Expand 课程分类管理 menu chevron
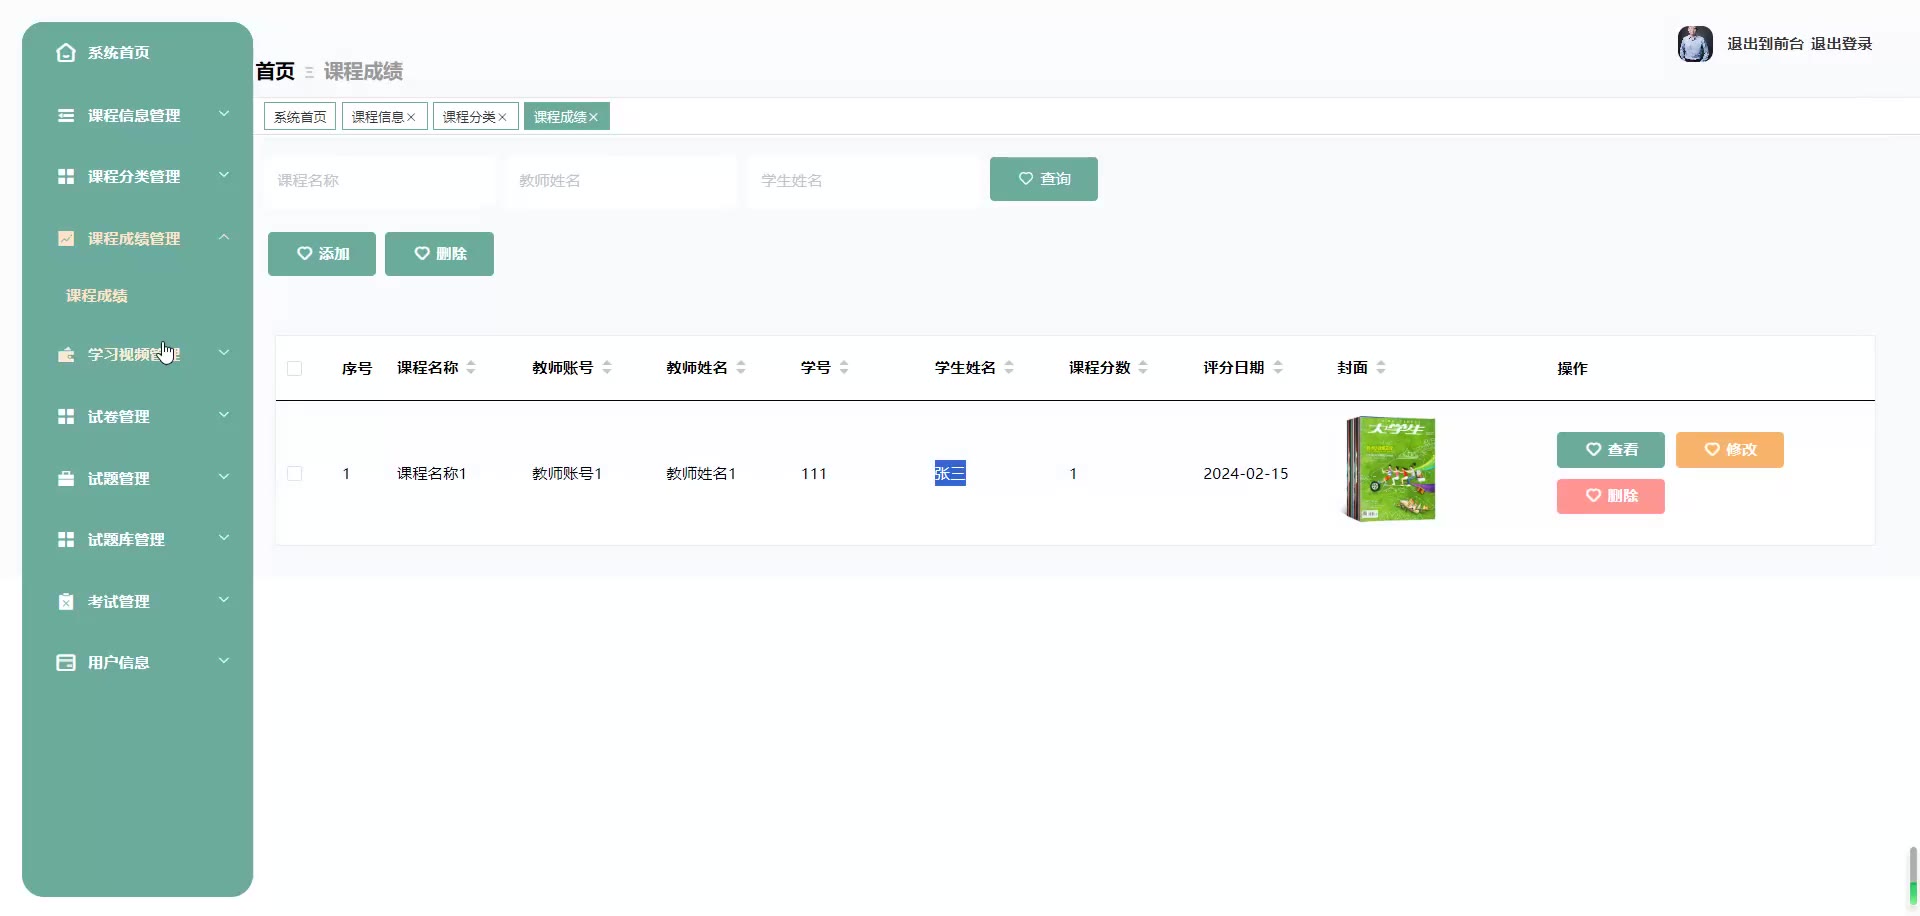This screenshot has width=1920, height=916. click(224, 175)
